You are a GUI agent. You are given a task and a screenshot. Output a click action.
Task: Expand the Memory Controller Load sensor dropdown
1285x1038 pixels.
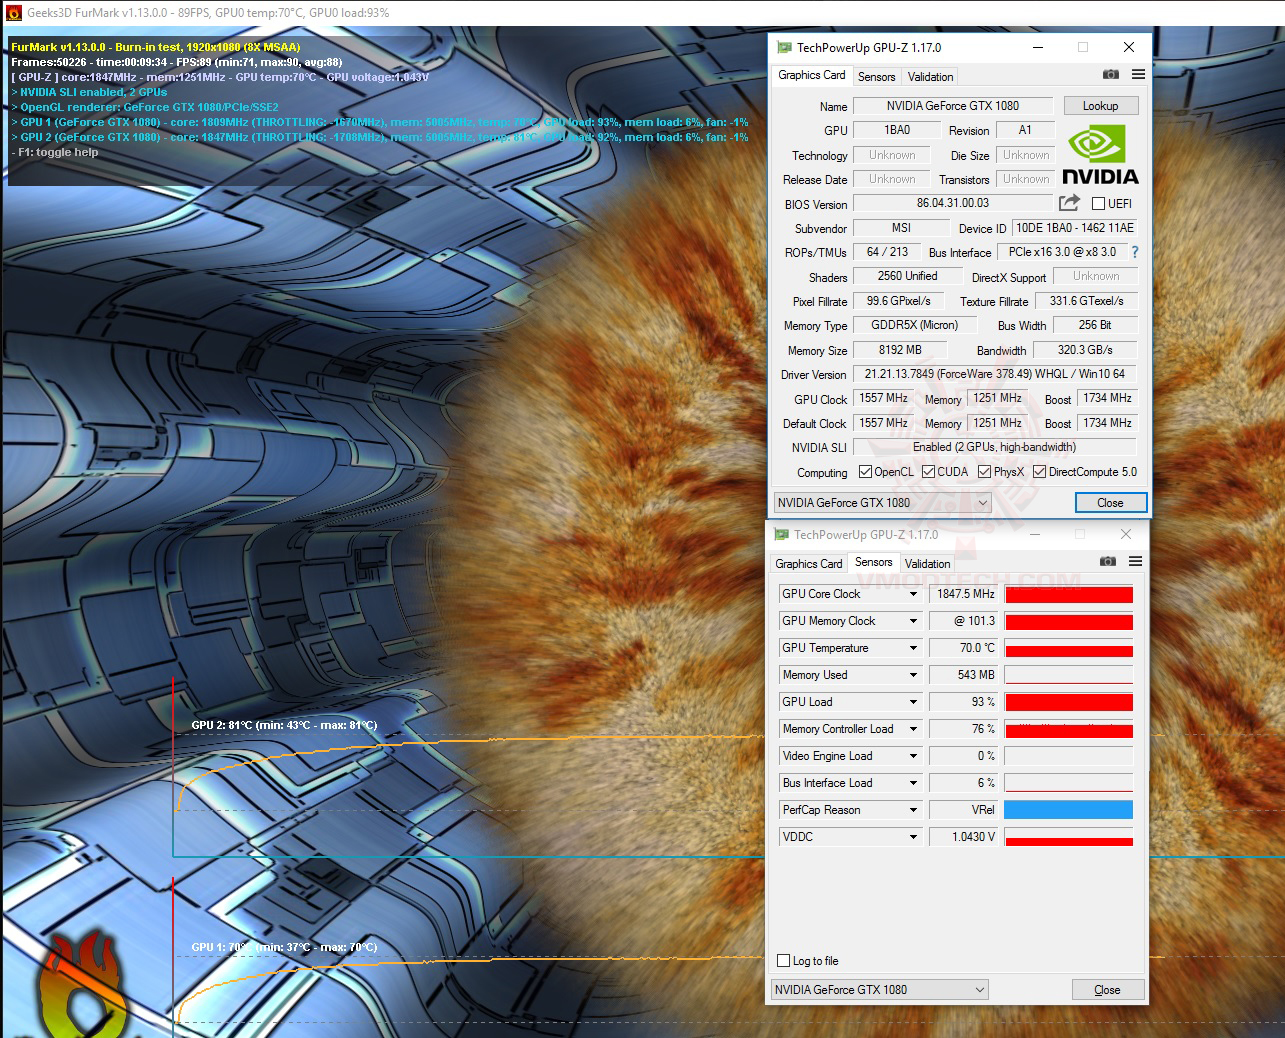913,729
